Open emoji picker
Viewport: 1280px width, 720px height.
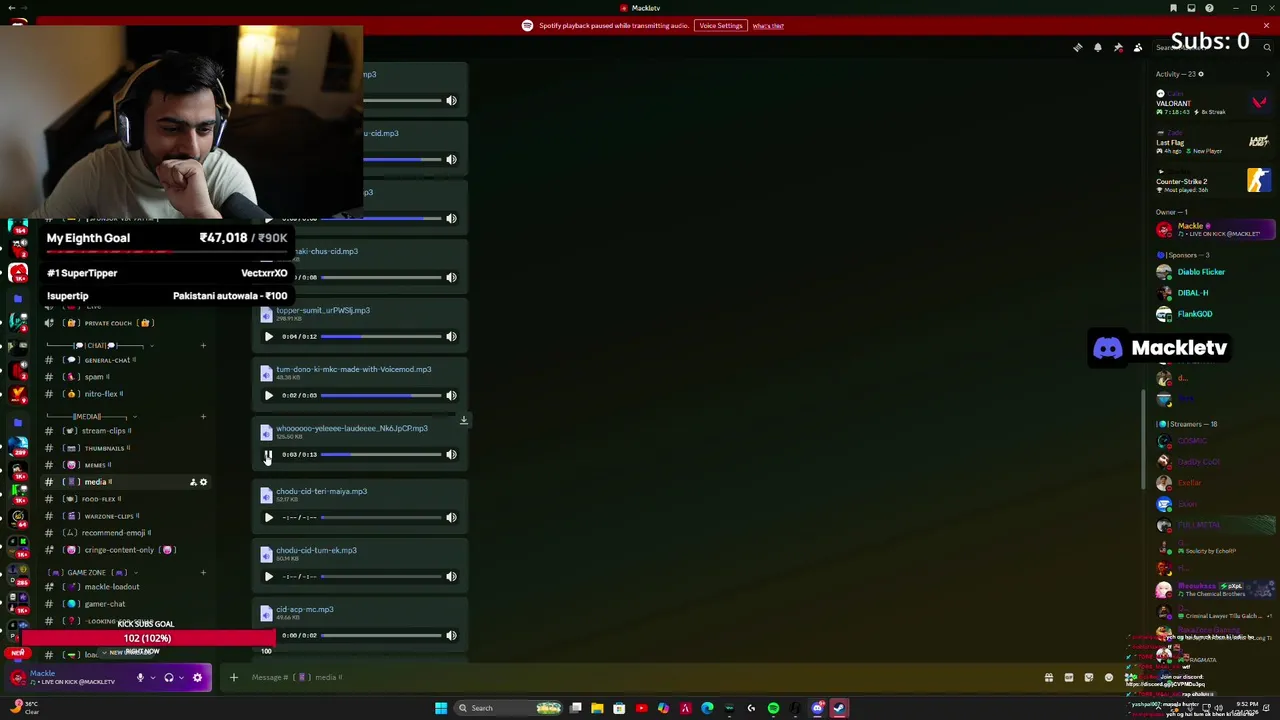click(1109, 678)
